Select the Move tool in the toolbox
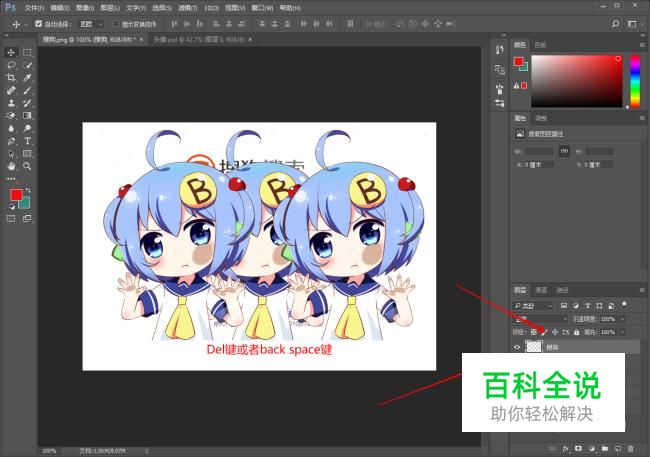This screenshot has height=457, width=650. pyautogui.click(x=11, y=52)
